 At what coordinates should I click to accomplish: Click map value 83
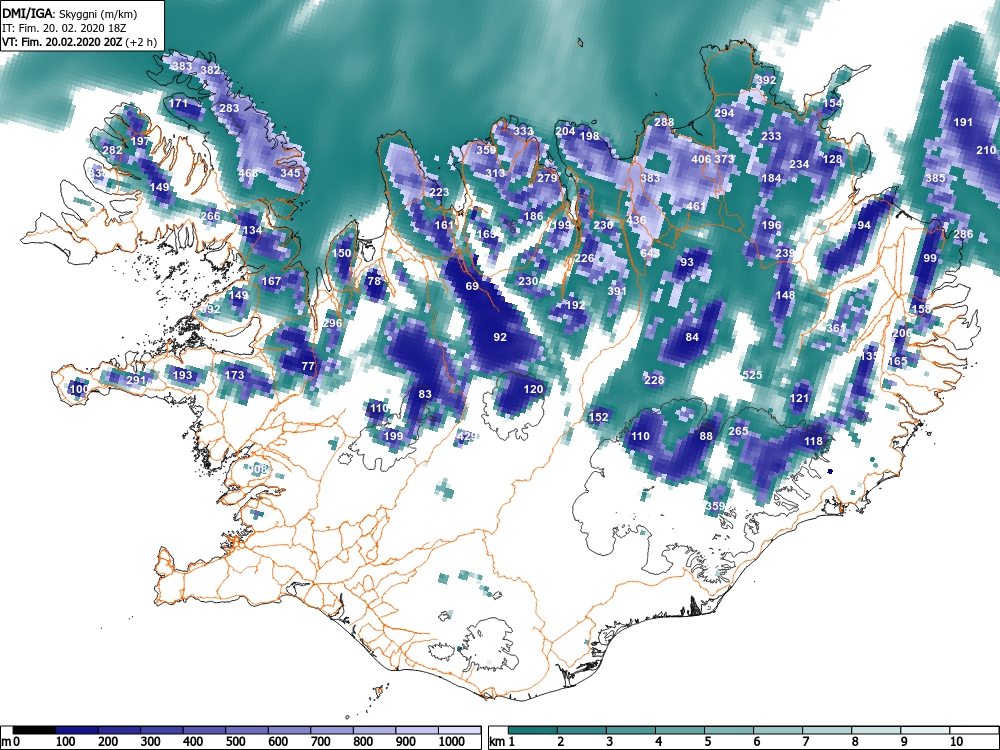click(x=425, y=394)
